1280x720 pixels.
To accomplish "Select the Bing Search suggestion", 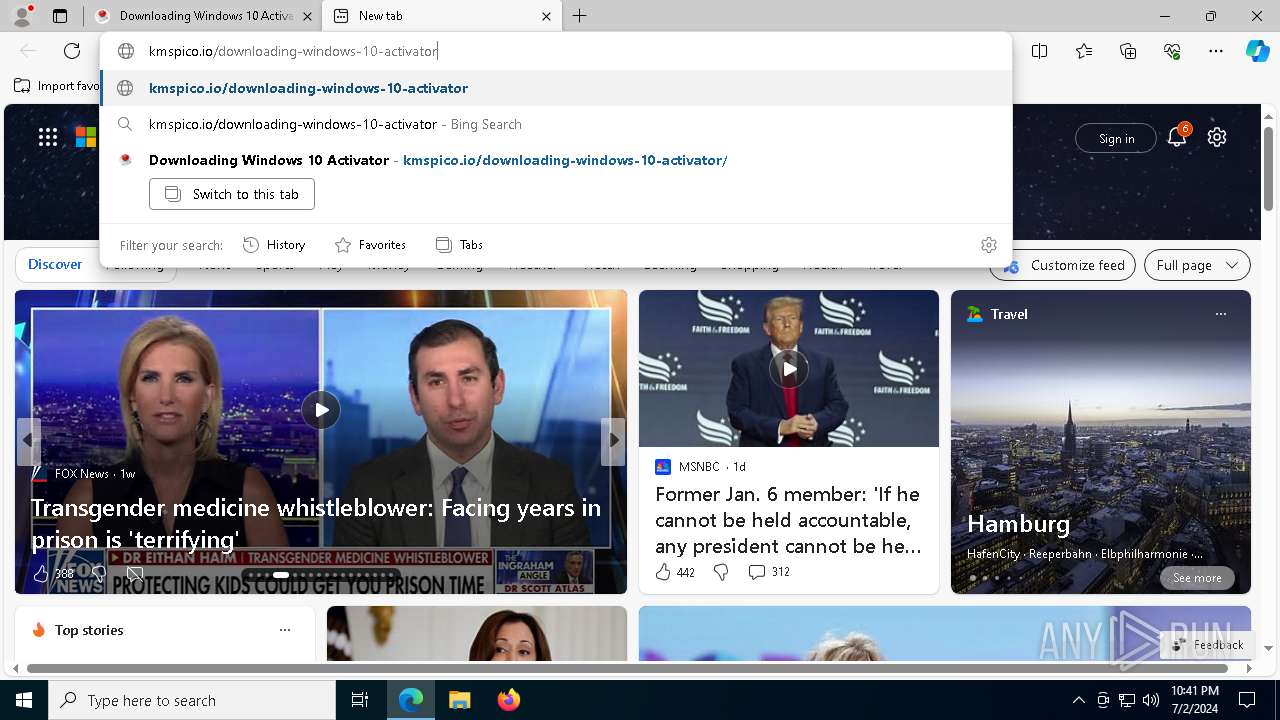I will 557,124.
